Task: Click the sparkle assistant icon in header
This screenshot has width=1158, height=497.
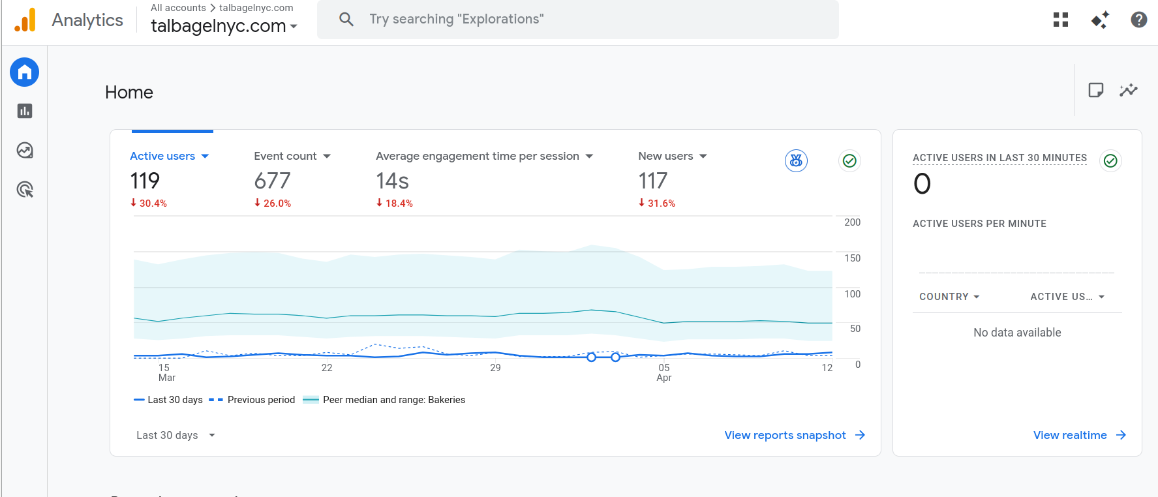Action: point(1100,20)
